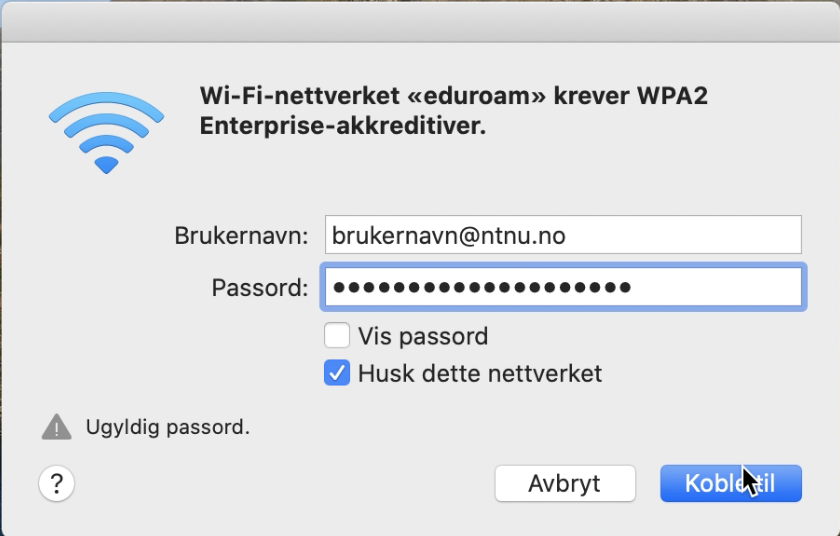The width and height of the screenshot is (840, 536).
Task: Click the 'Vis passord' label text
Action: point(423,337)
